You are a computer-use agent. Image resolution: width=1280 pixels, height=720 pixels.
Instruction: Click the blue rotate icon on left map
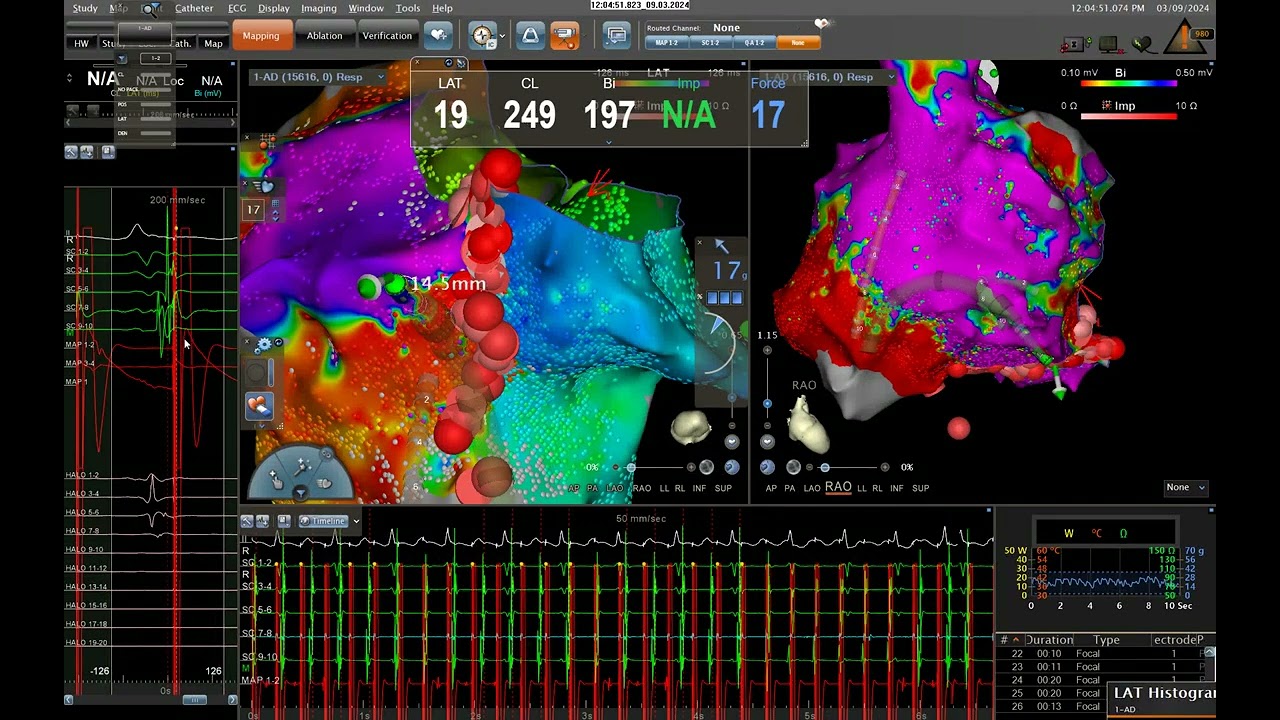coord(731,467)
